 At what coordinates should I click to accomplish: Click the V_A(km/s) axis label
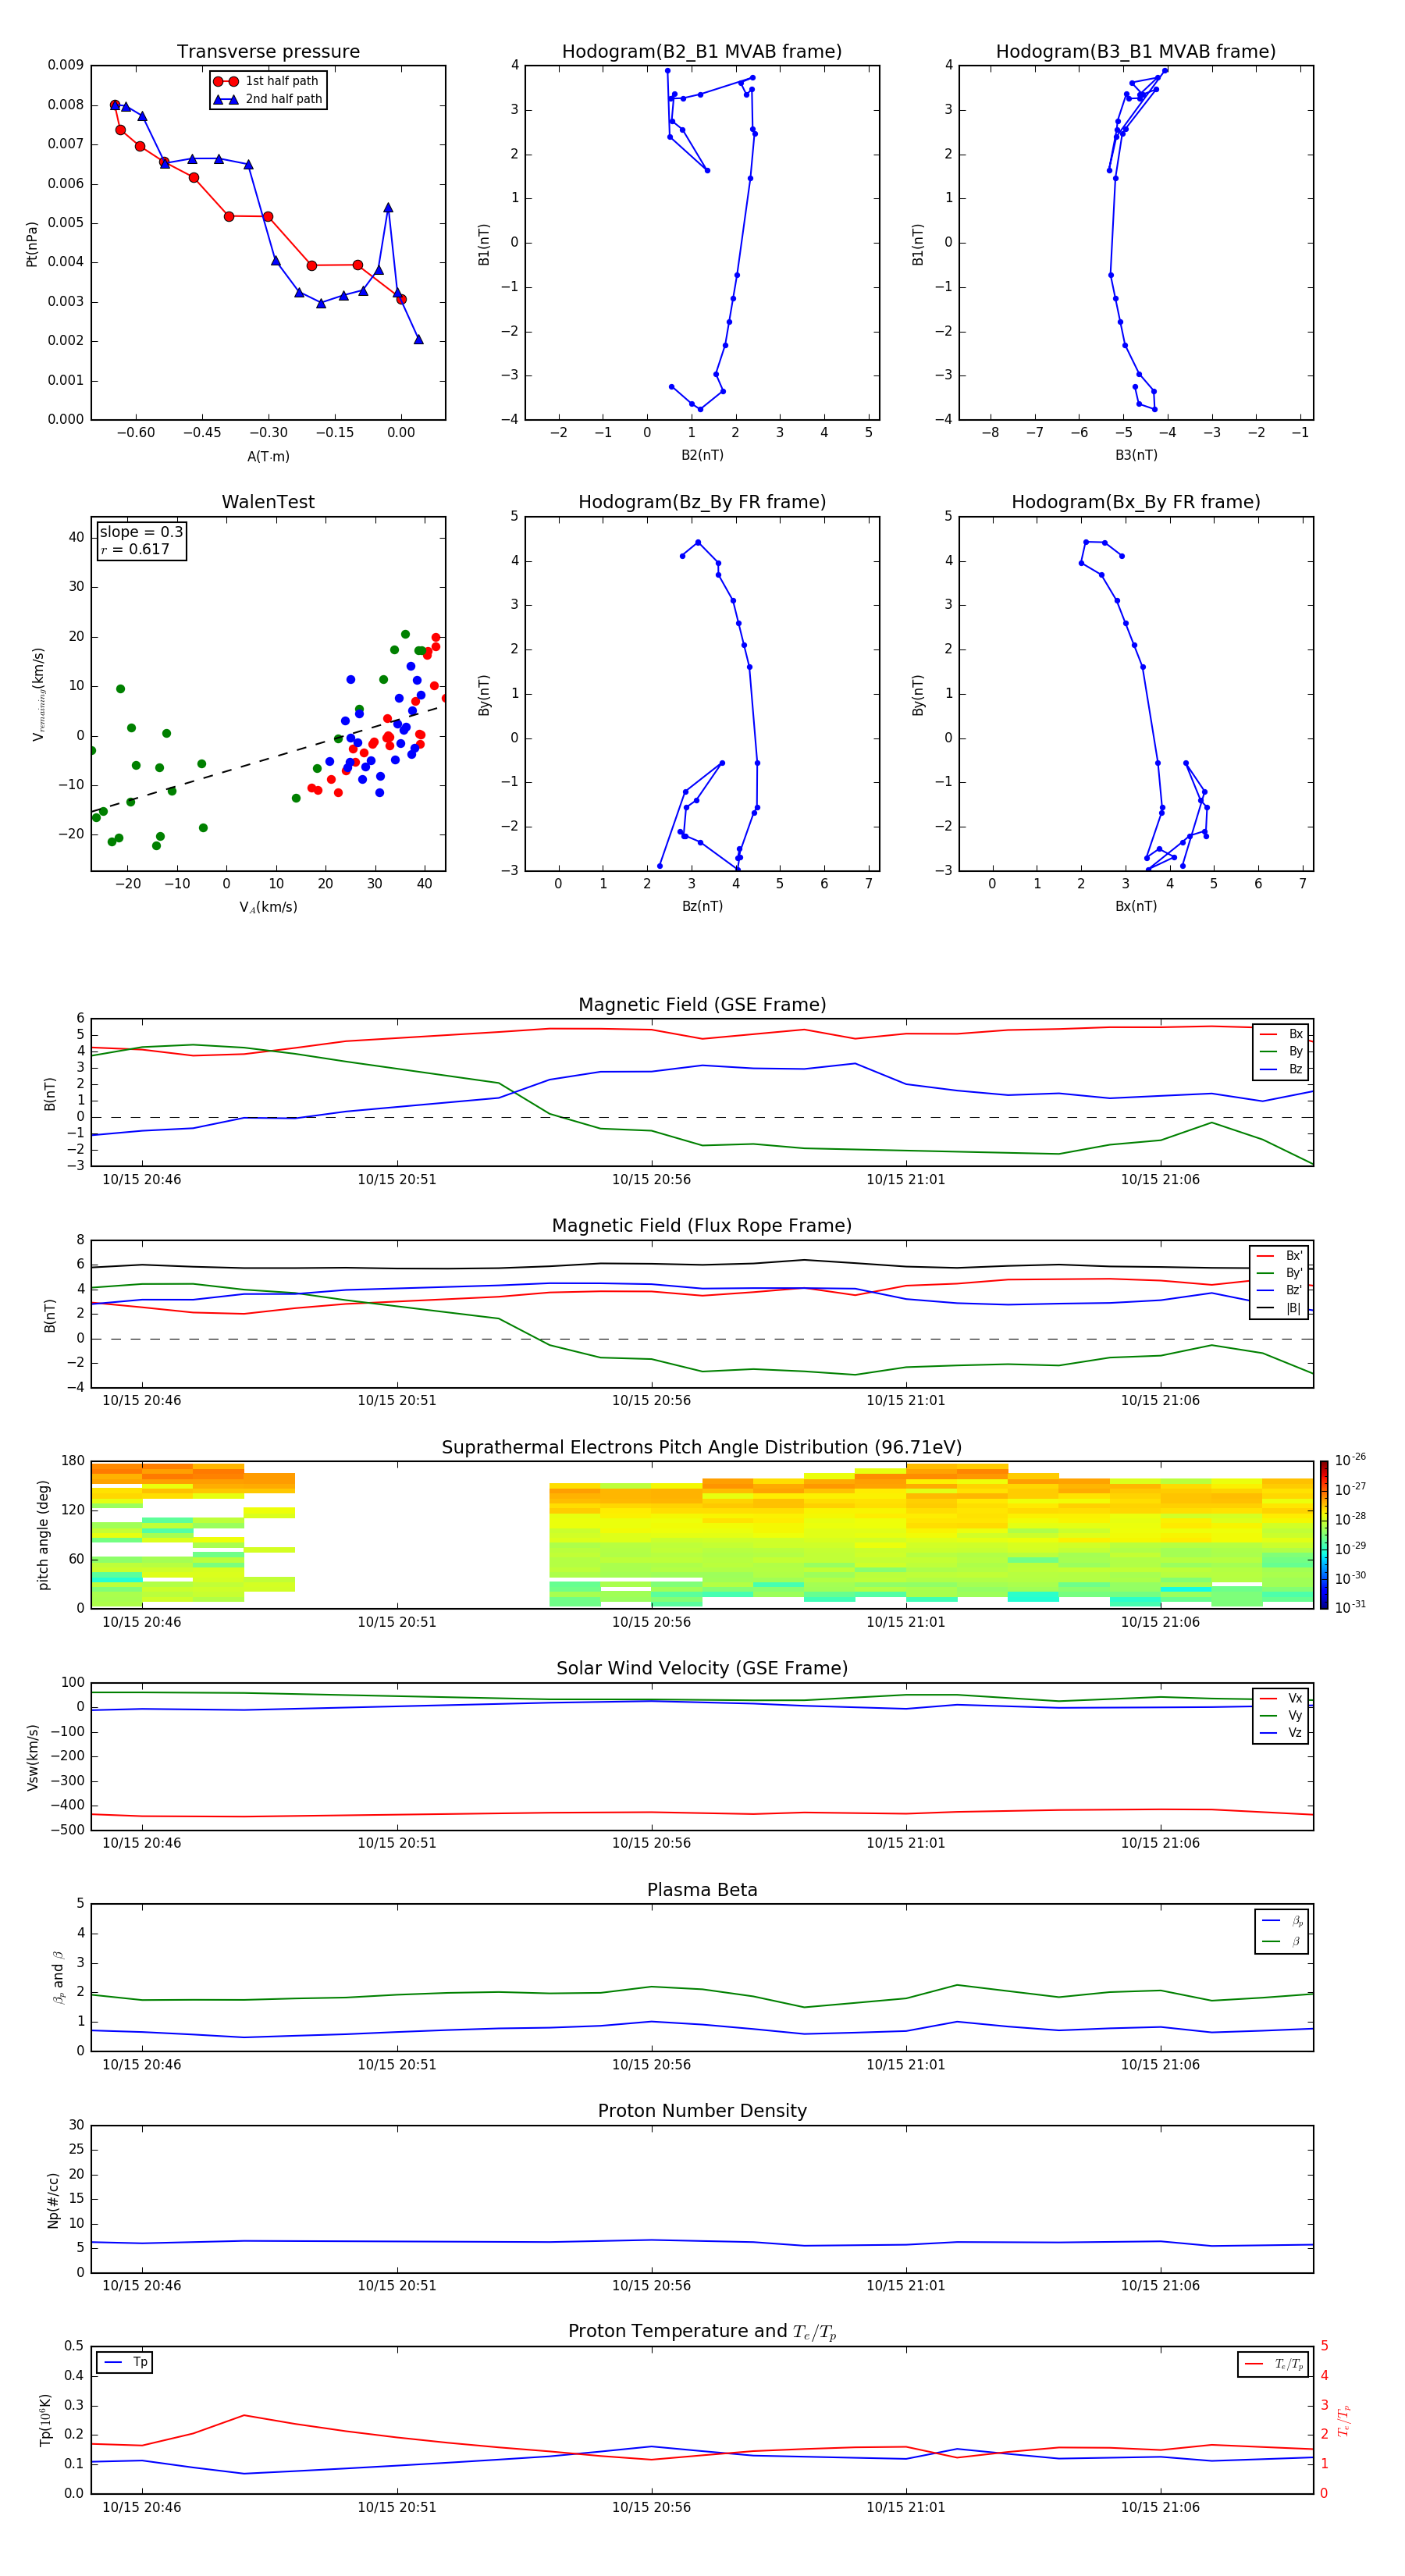click(268, 907)
